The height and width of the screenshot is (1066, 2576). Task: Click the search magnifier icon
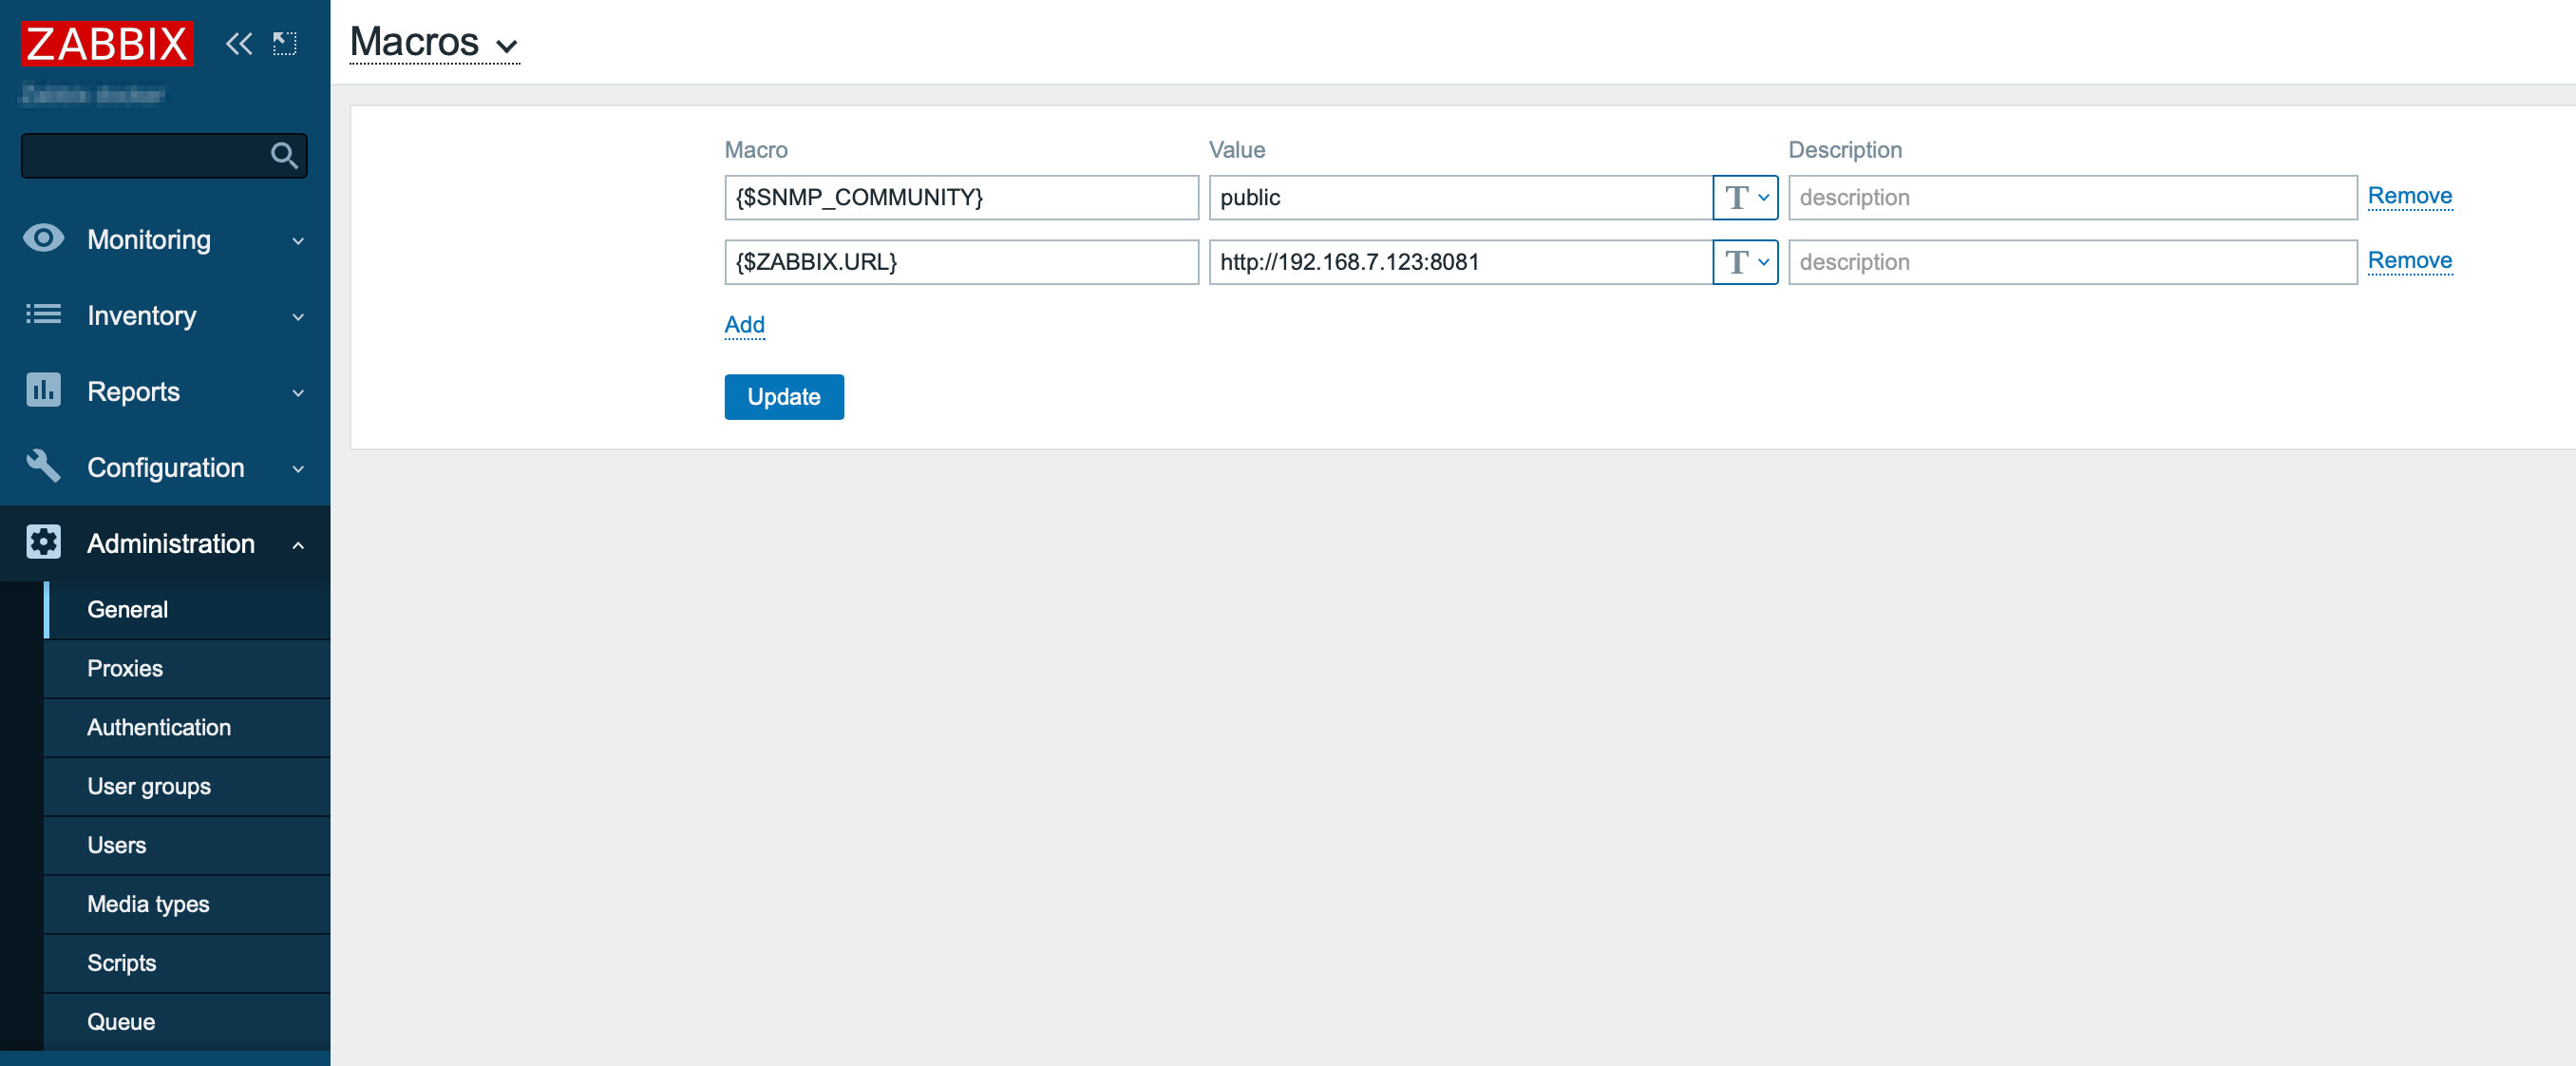tap(284, 156)
